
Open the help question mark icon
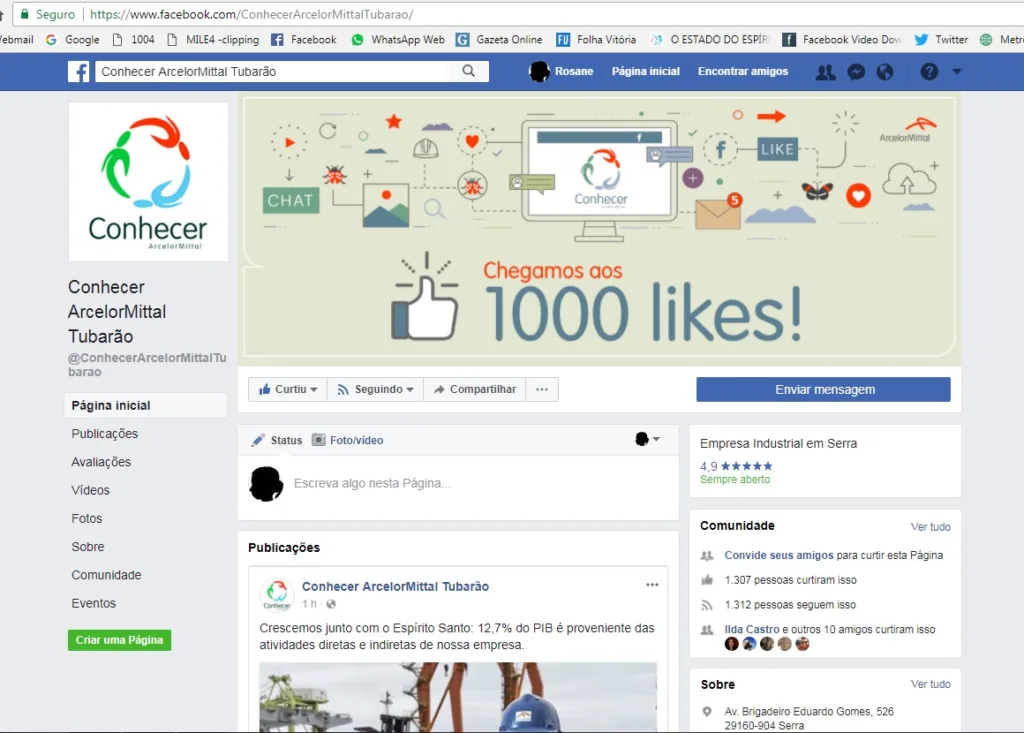(929, 72)
